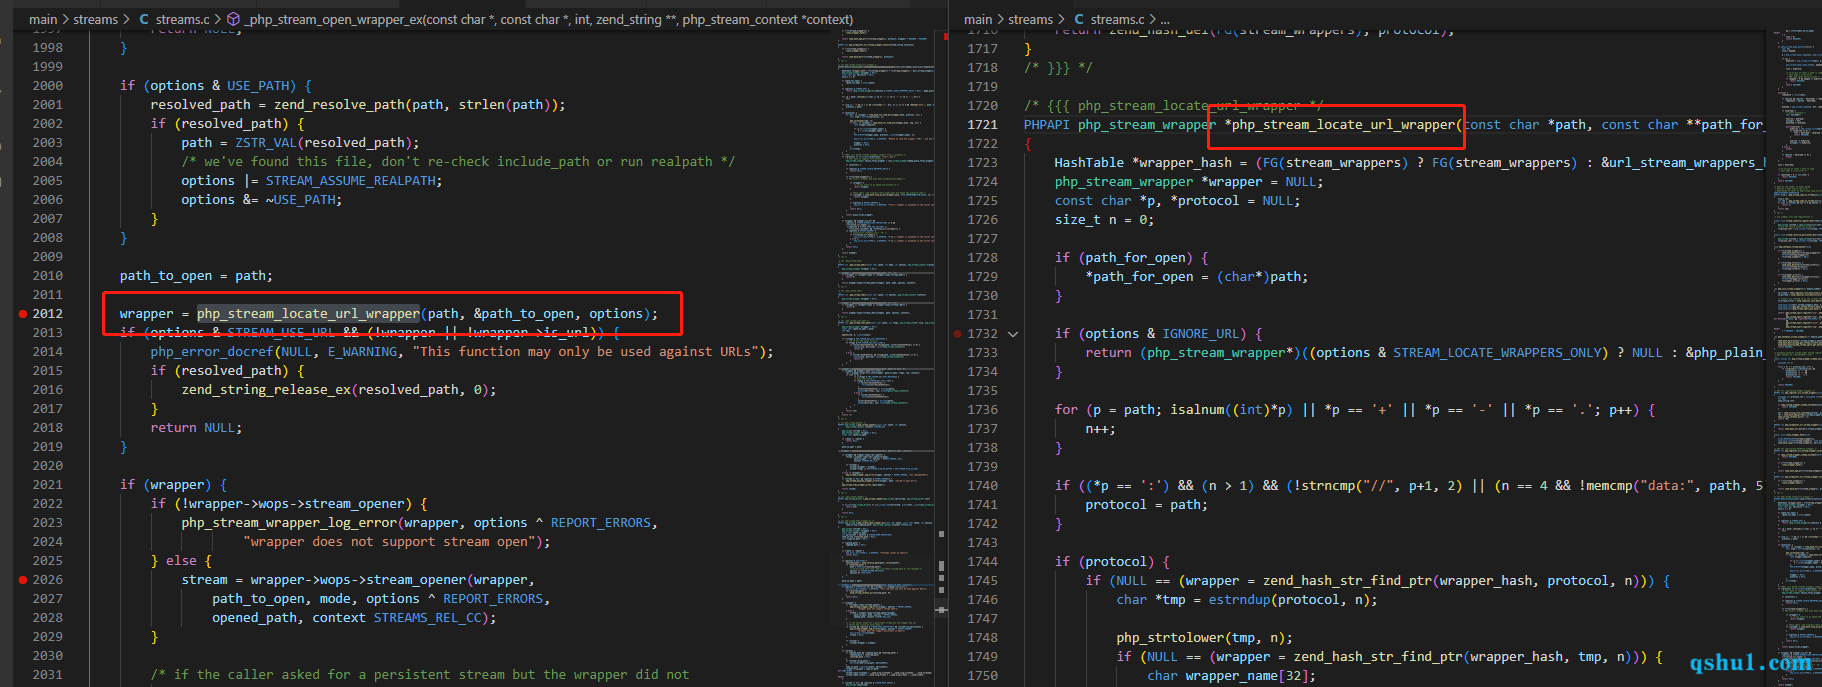Click zend_hash_str_find_ptr on line 1745
The height and width of the screenshot is (687, 1822).
point(1347,580)
